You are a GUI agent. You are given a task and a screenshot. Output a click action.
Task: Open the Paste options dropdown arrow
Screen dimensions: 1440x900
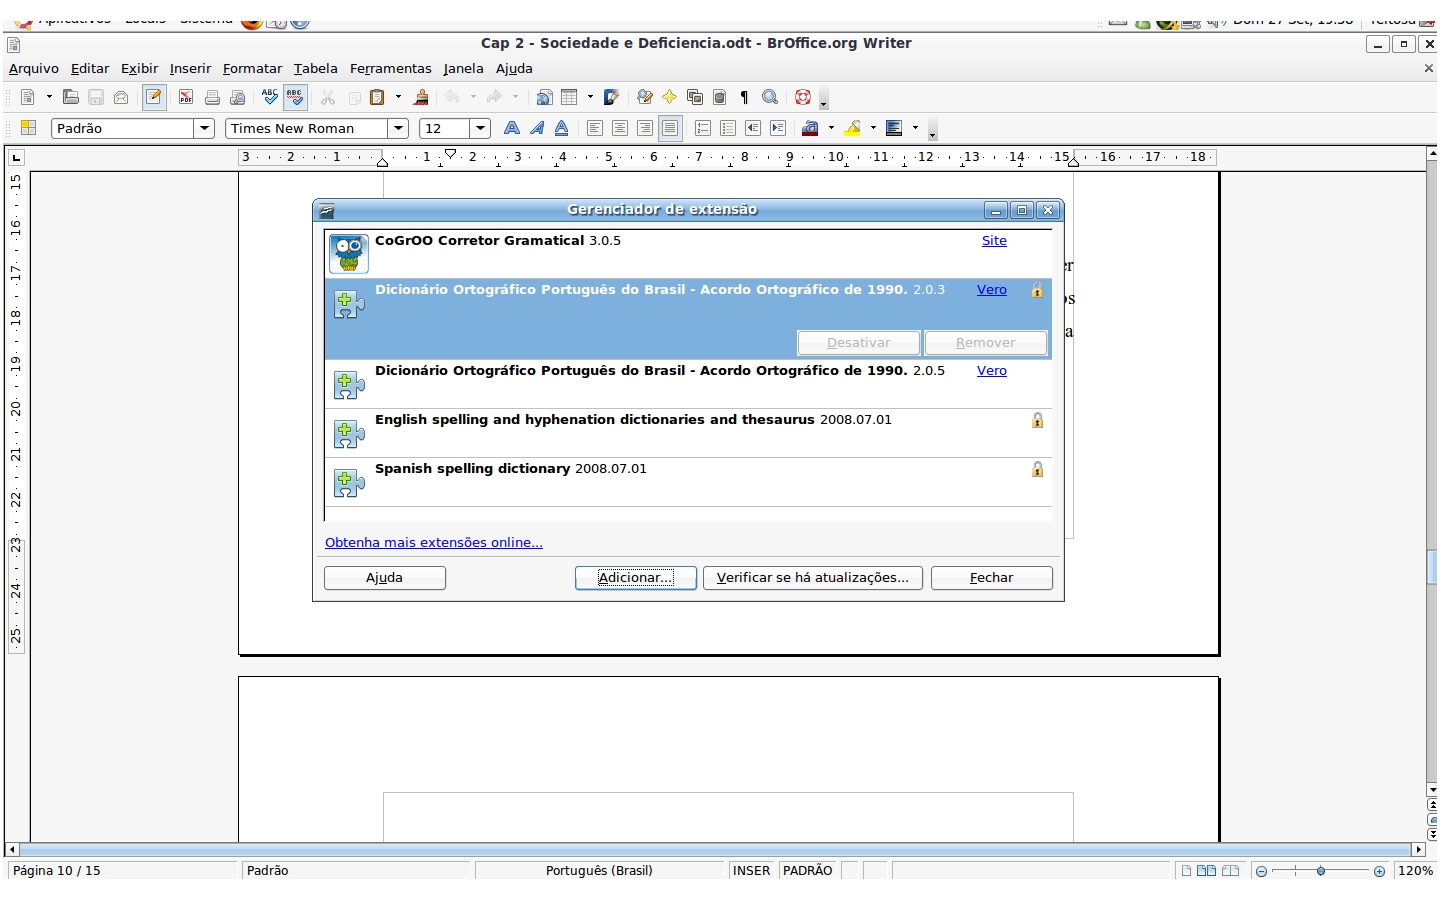coord(398,97)
